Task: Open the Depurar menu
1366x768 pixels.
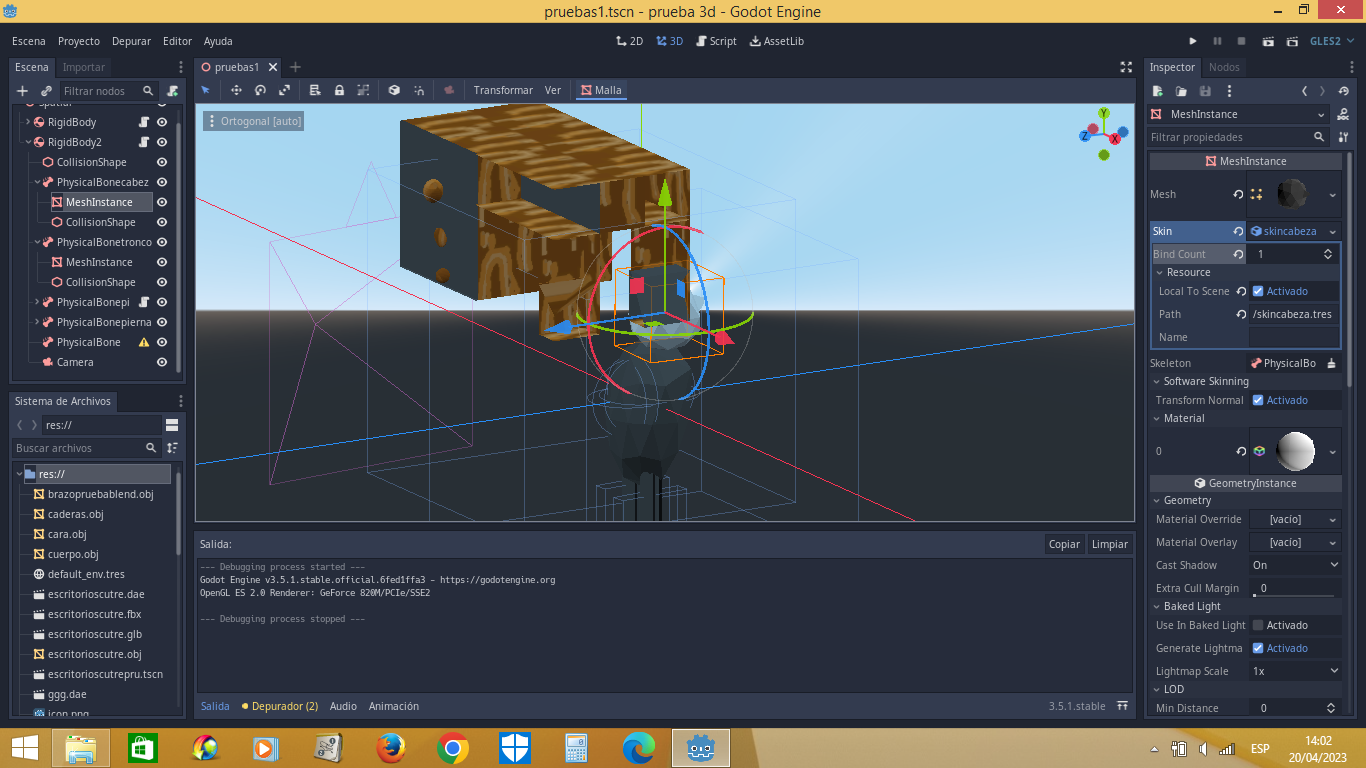Action: click(x=131, y=41)
